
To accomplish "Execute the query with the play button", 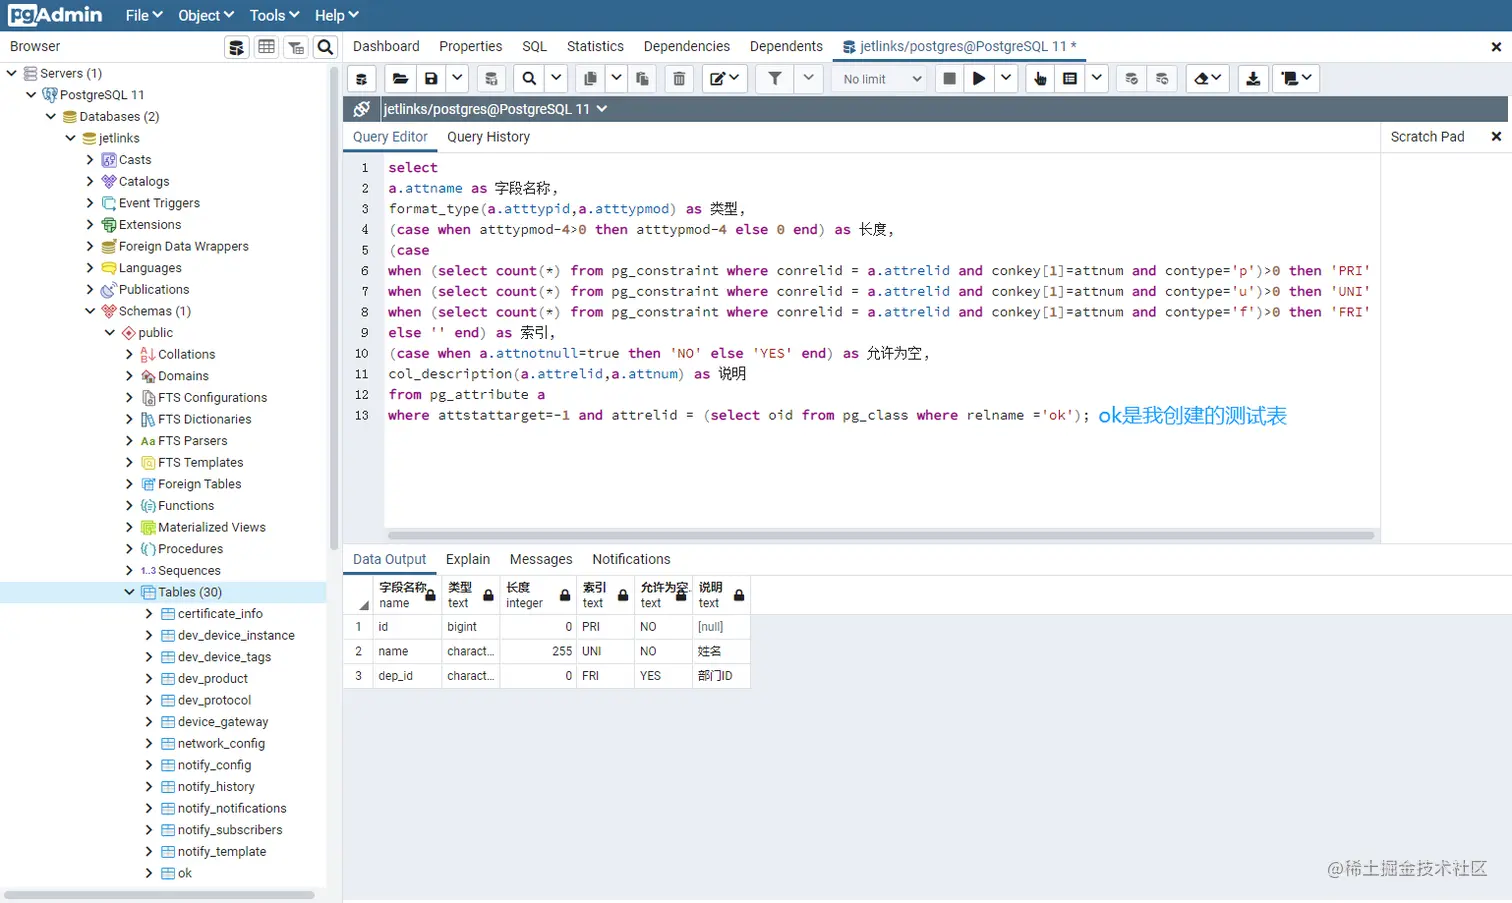I will click(x=979, y=78).
